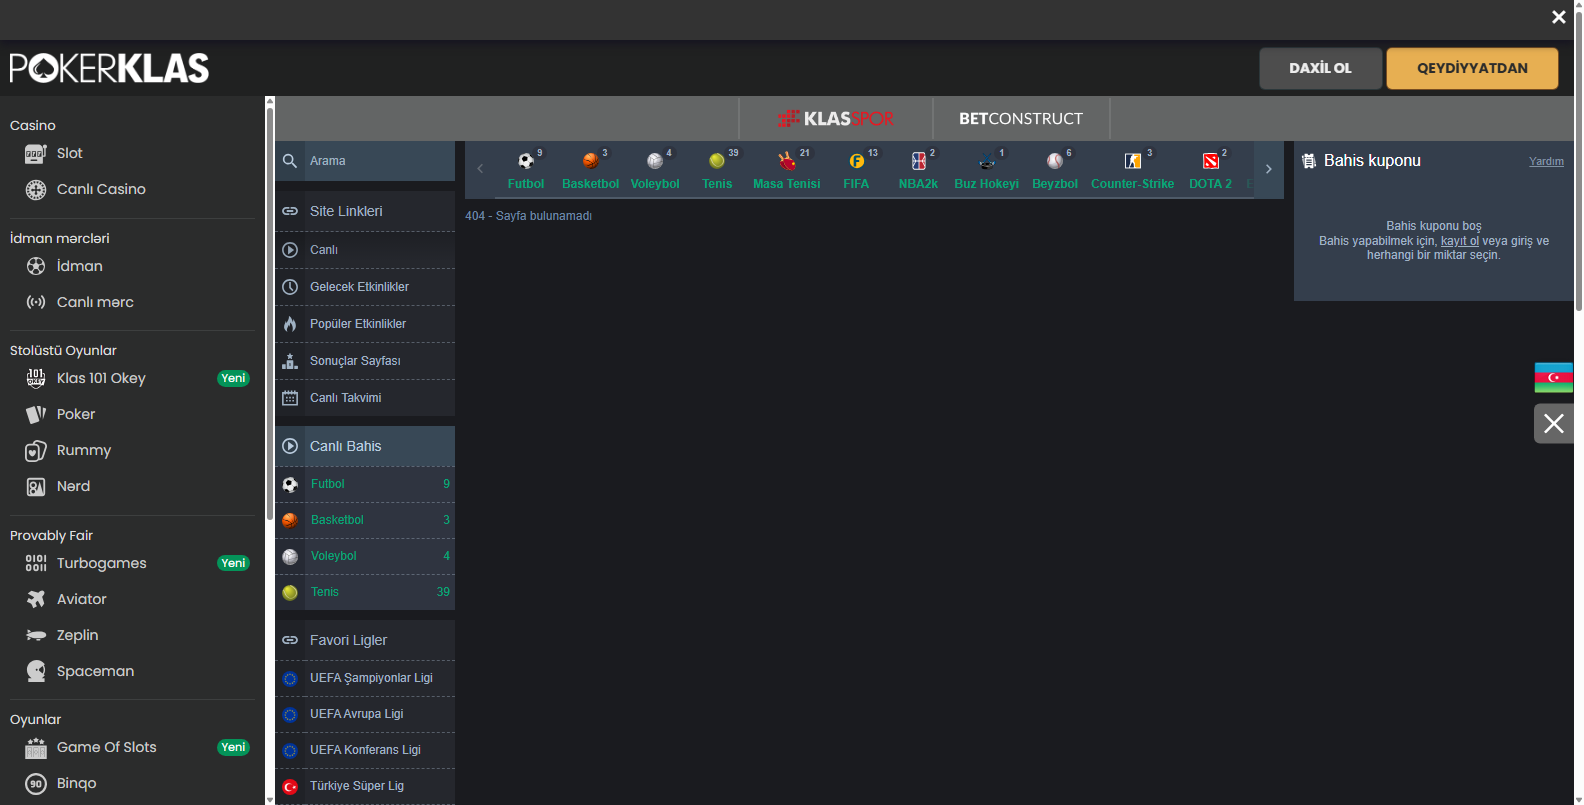
Task: Select FIFA esport category
Action: (856, 170)
